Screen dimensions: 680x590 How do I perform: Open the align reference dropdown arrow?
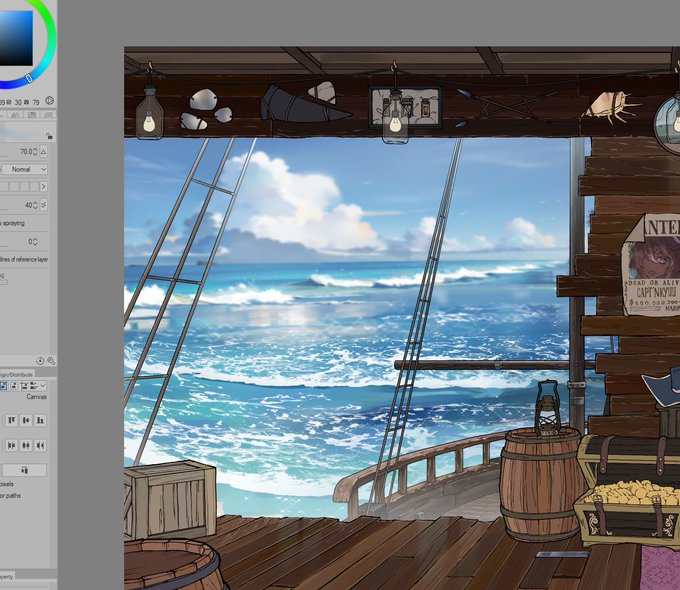[x=42, y=386]
